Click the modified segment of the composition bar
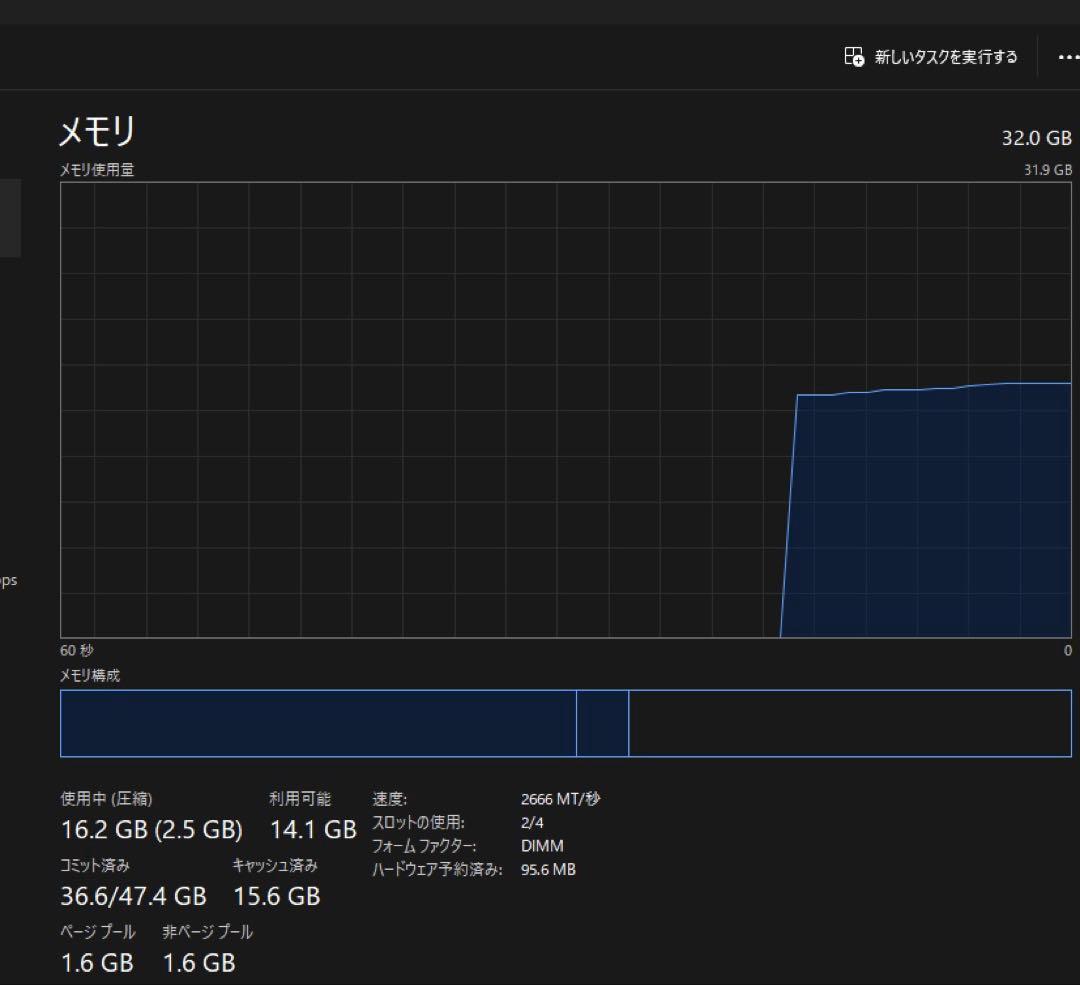 pyautogui.click(x=603, y=722)
